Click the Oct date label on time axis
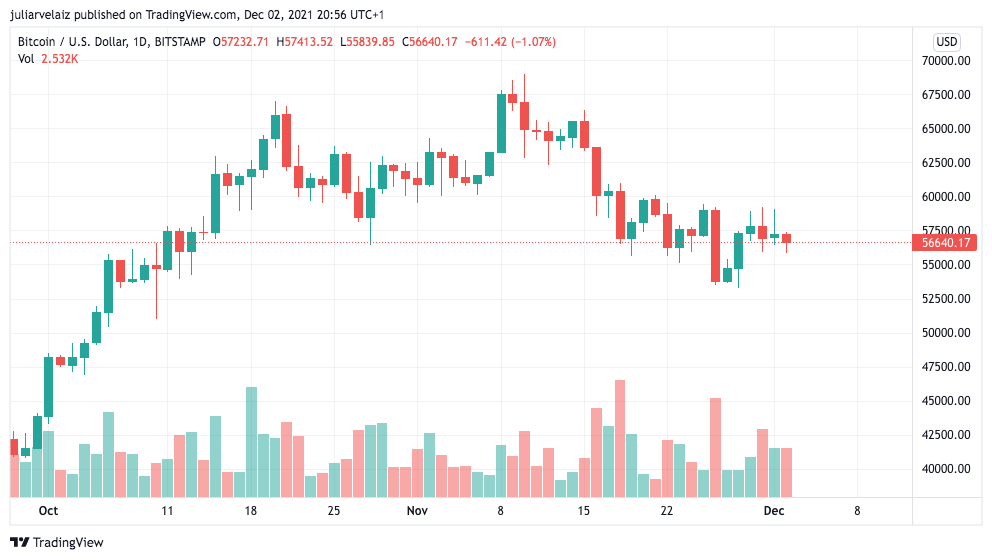992x560 pixels. 48,511
